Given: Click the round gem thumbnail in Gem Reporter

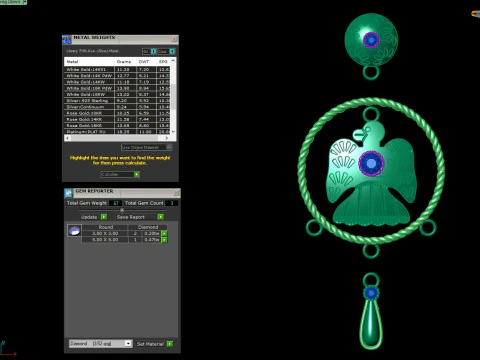Looking at the screenshot, I should [x=74, y=231].
